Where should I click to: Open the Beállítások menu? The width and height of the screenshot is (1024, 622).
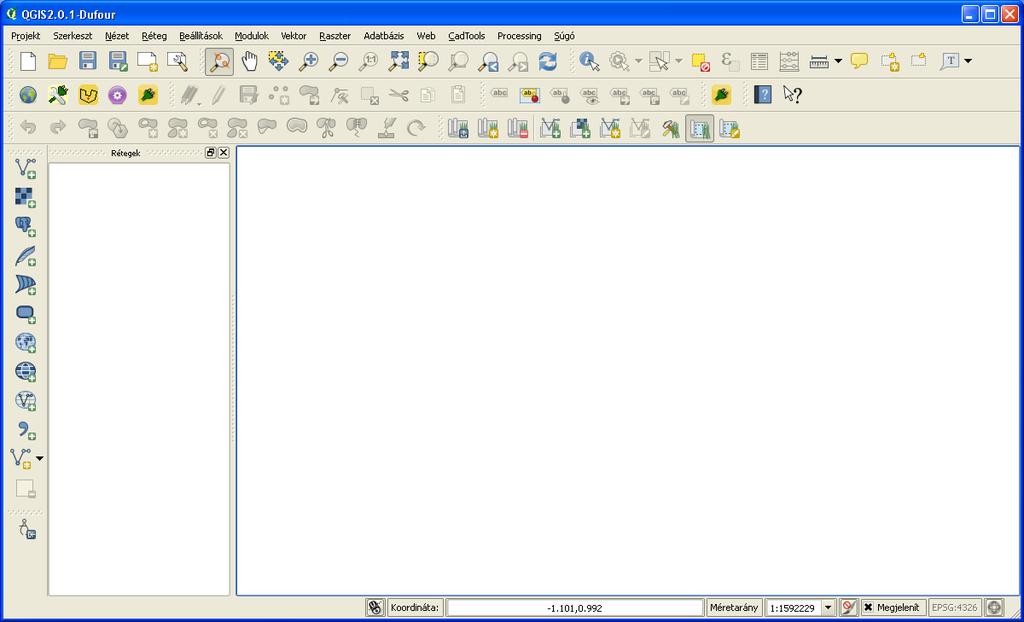(x=201, y=36)
